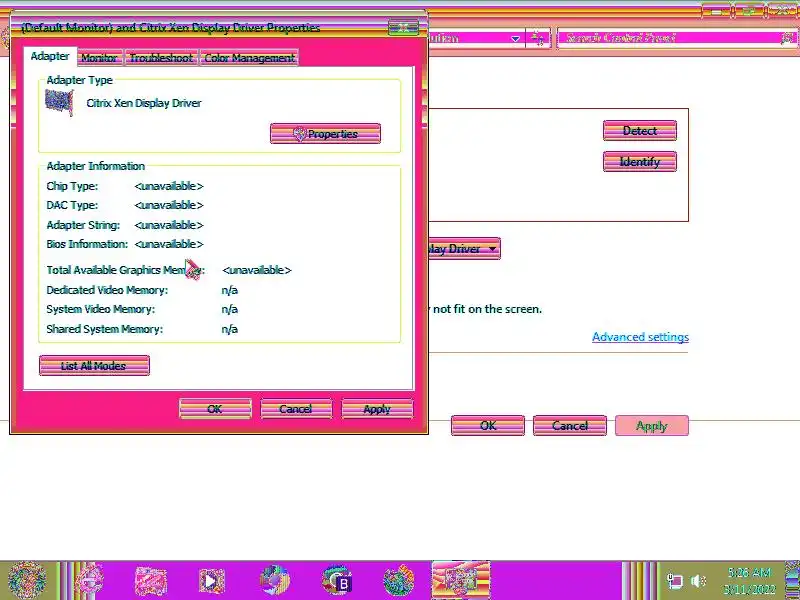This screenshot has width=800, height=600.
Task: Click the adapter Properties button
Action: pos(326,134)
